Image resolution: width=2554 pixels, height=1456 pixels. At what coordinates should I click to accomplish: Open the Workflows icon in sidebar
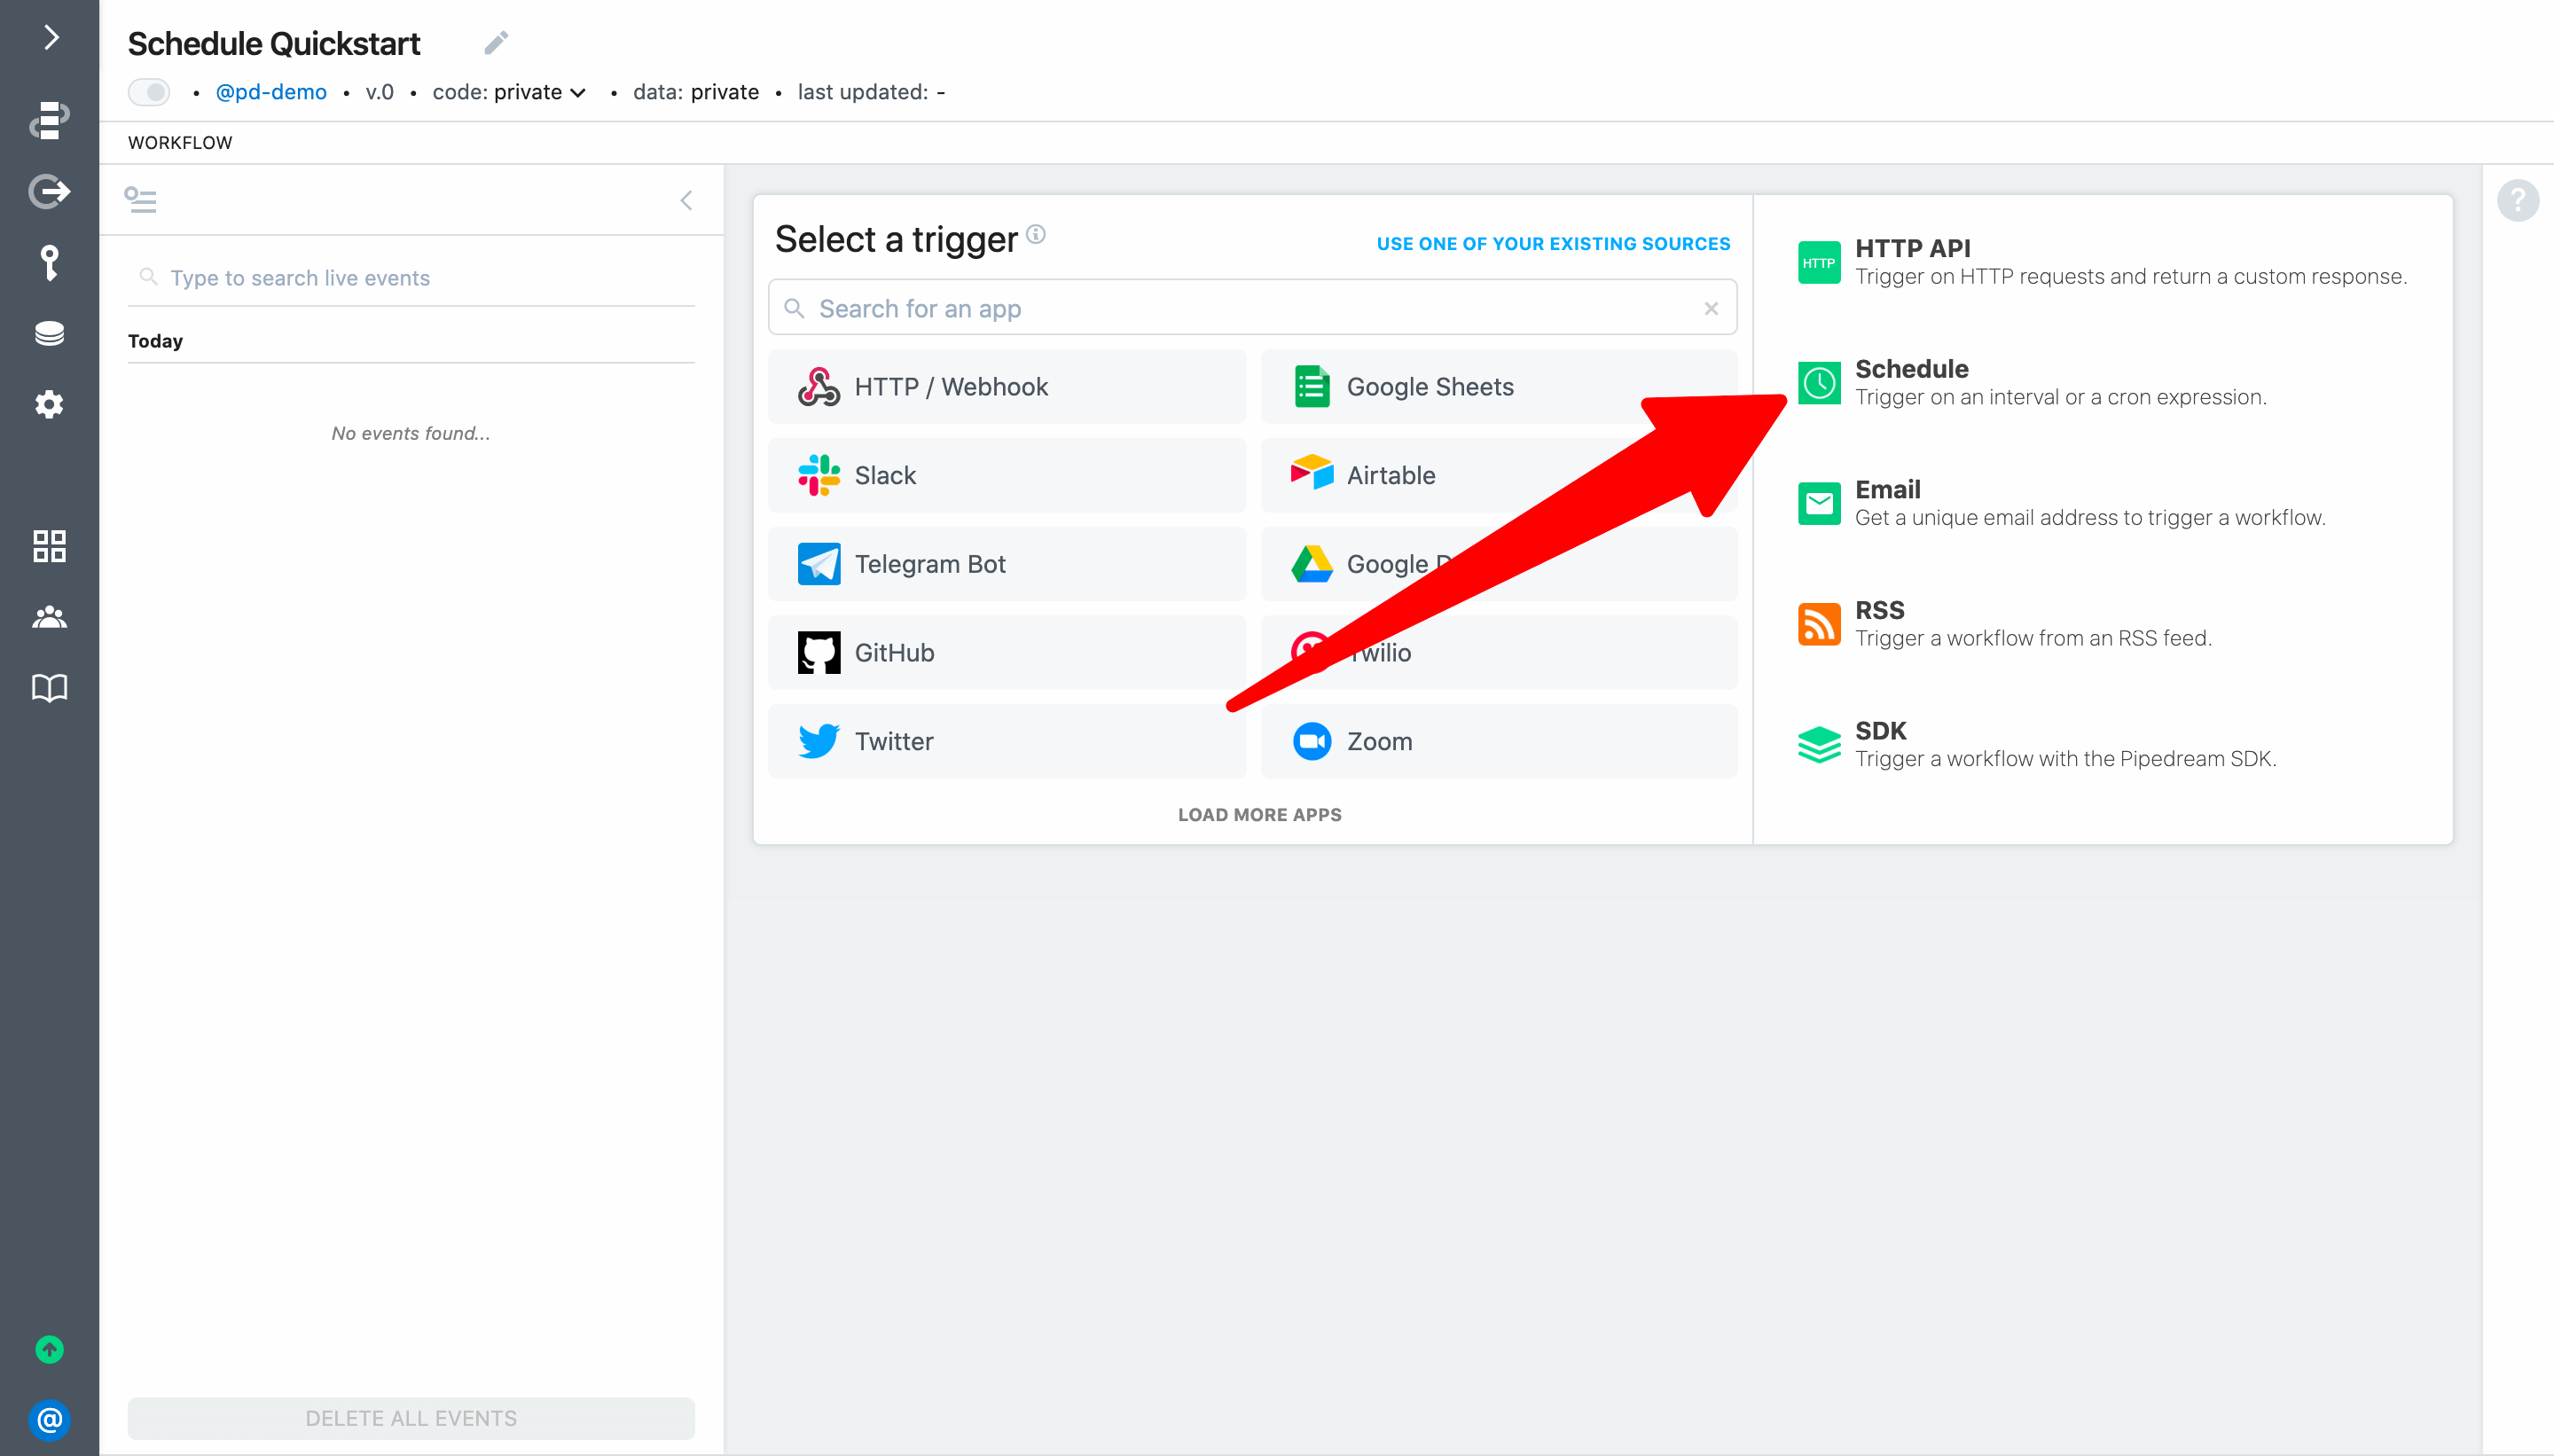point(50,120)
